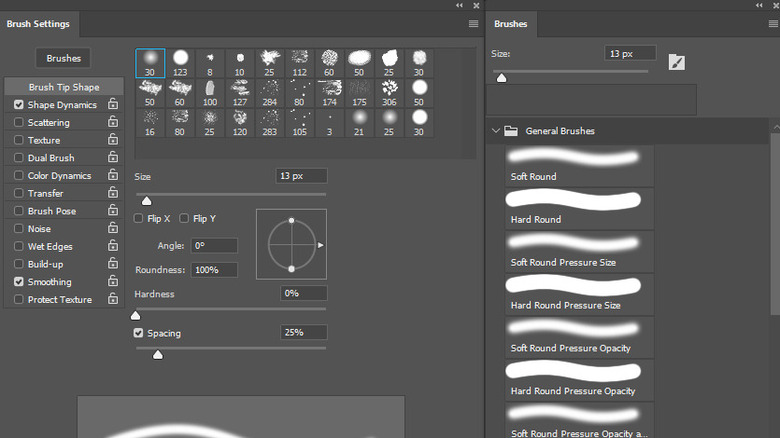Select the Brushes panel tab

pyautogui.click(x=511, y=23)
